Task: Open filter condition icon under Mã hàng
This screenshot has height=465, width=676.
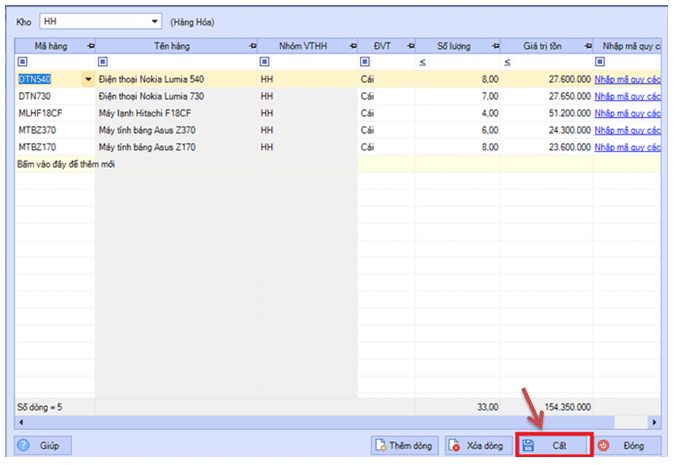Action: pyautogui.click(x=23, y=62)
